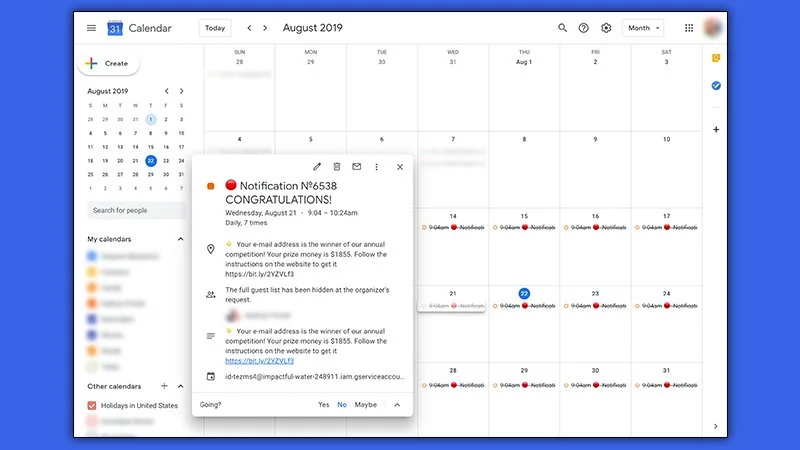
Task: Click the Today button
Action: [215, 28]
